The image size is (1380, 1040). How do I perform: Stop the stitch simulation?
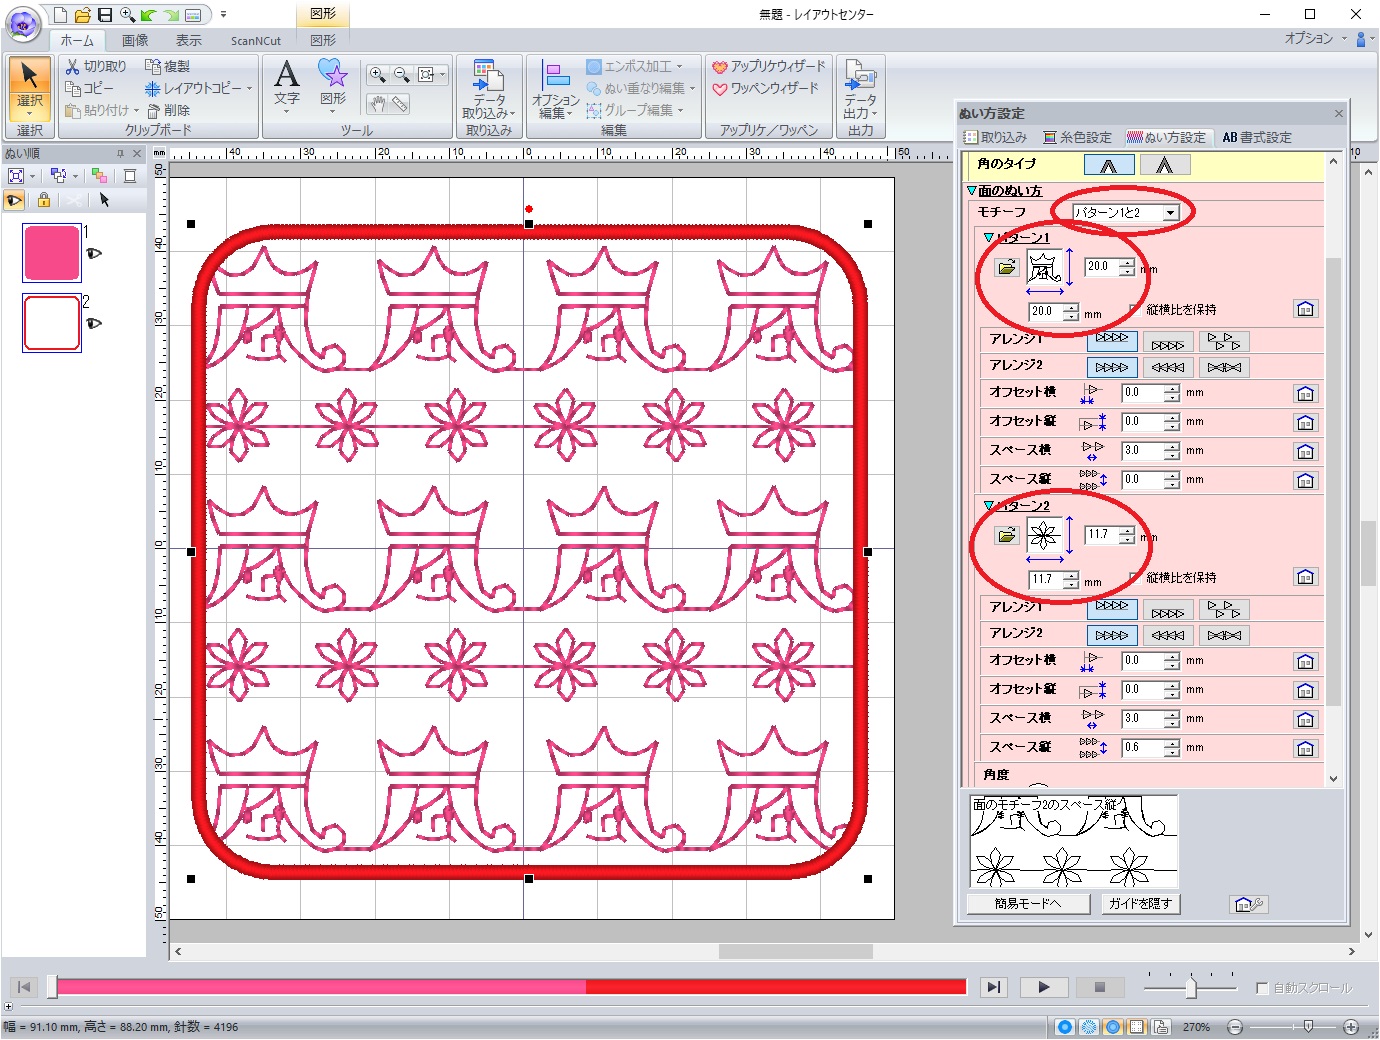click(x=1099, y=987)
